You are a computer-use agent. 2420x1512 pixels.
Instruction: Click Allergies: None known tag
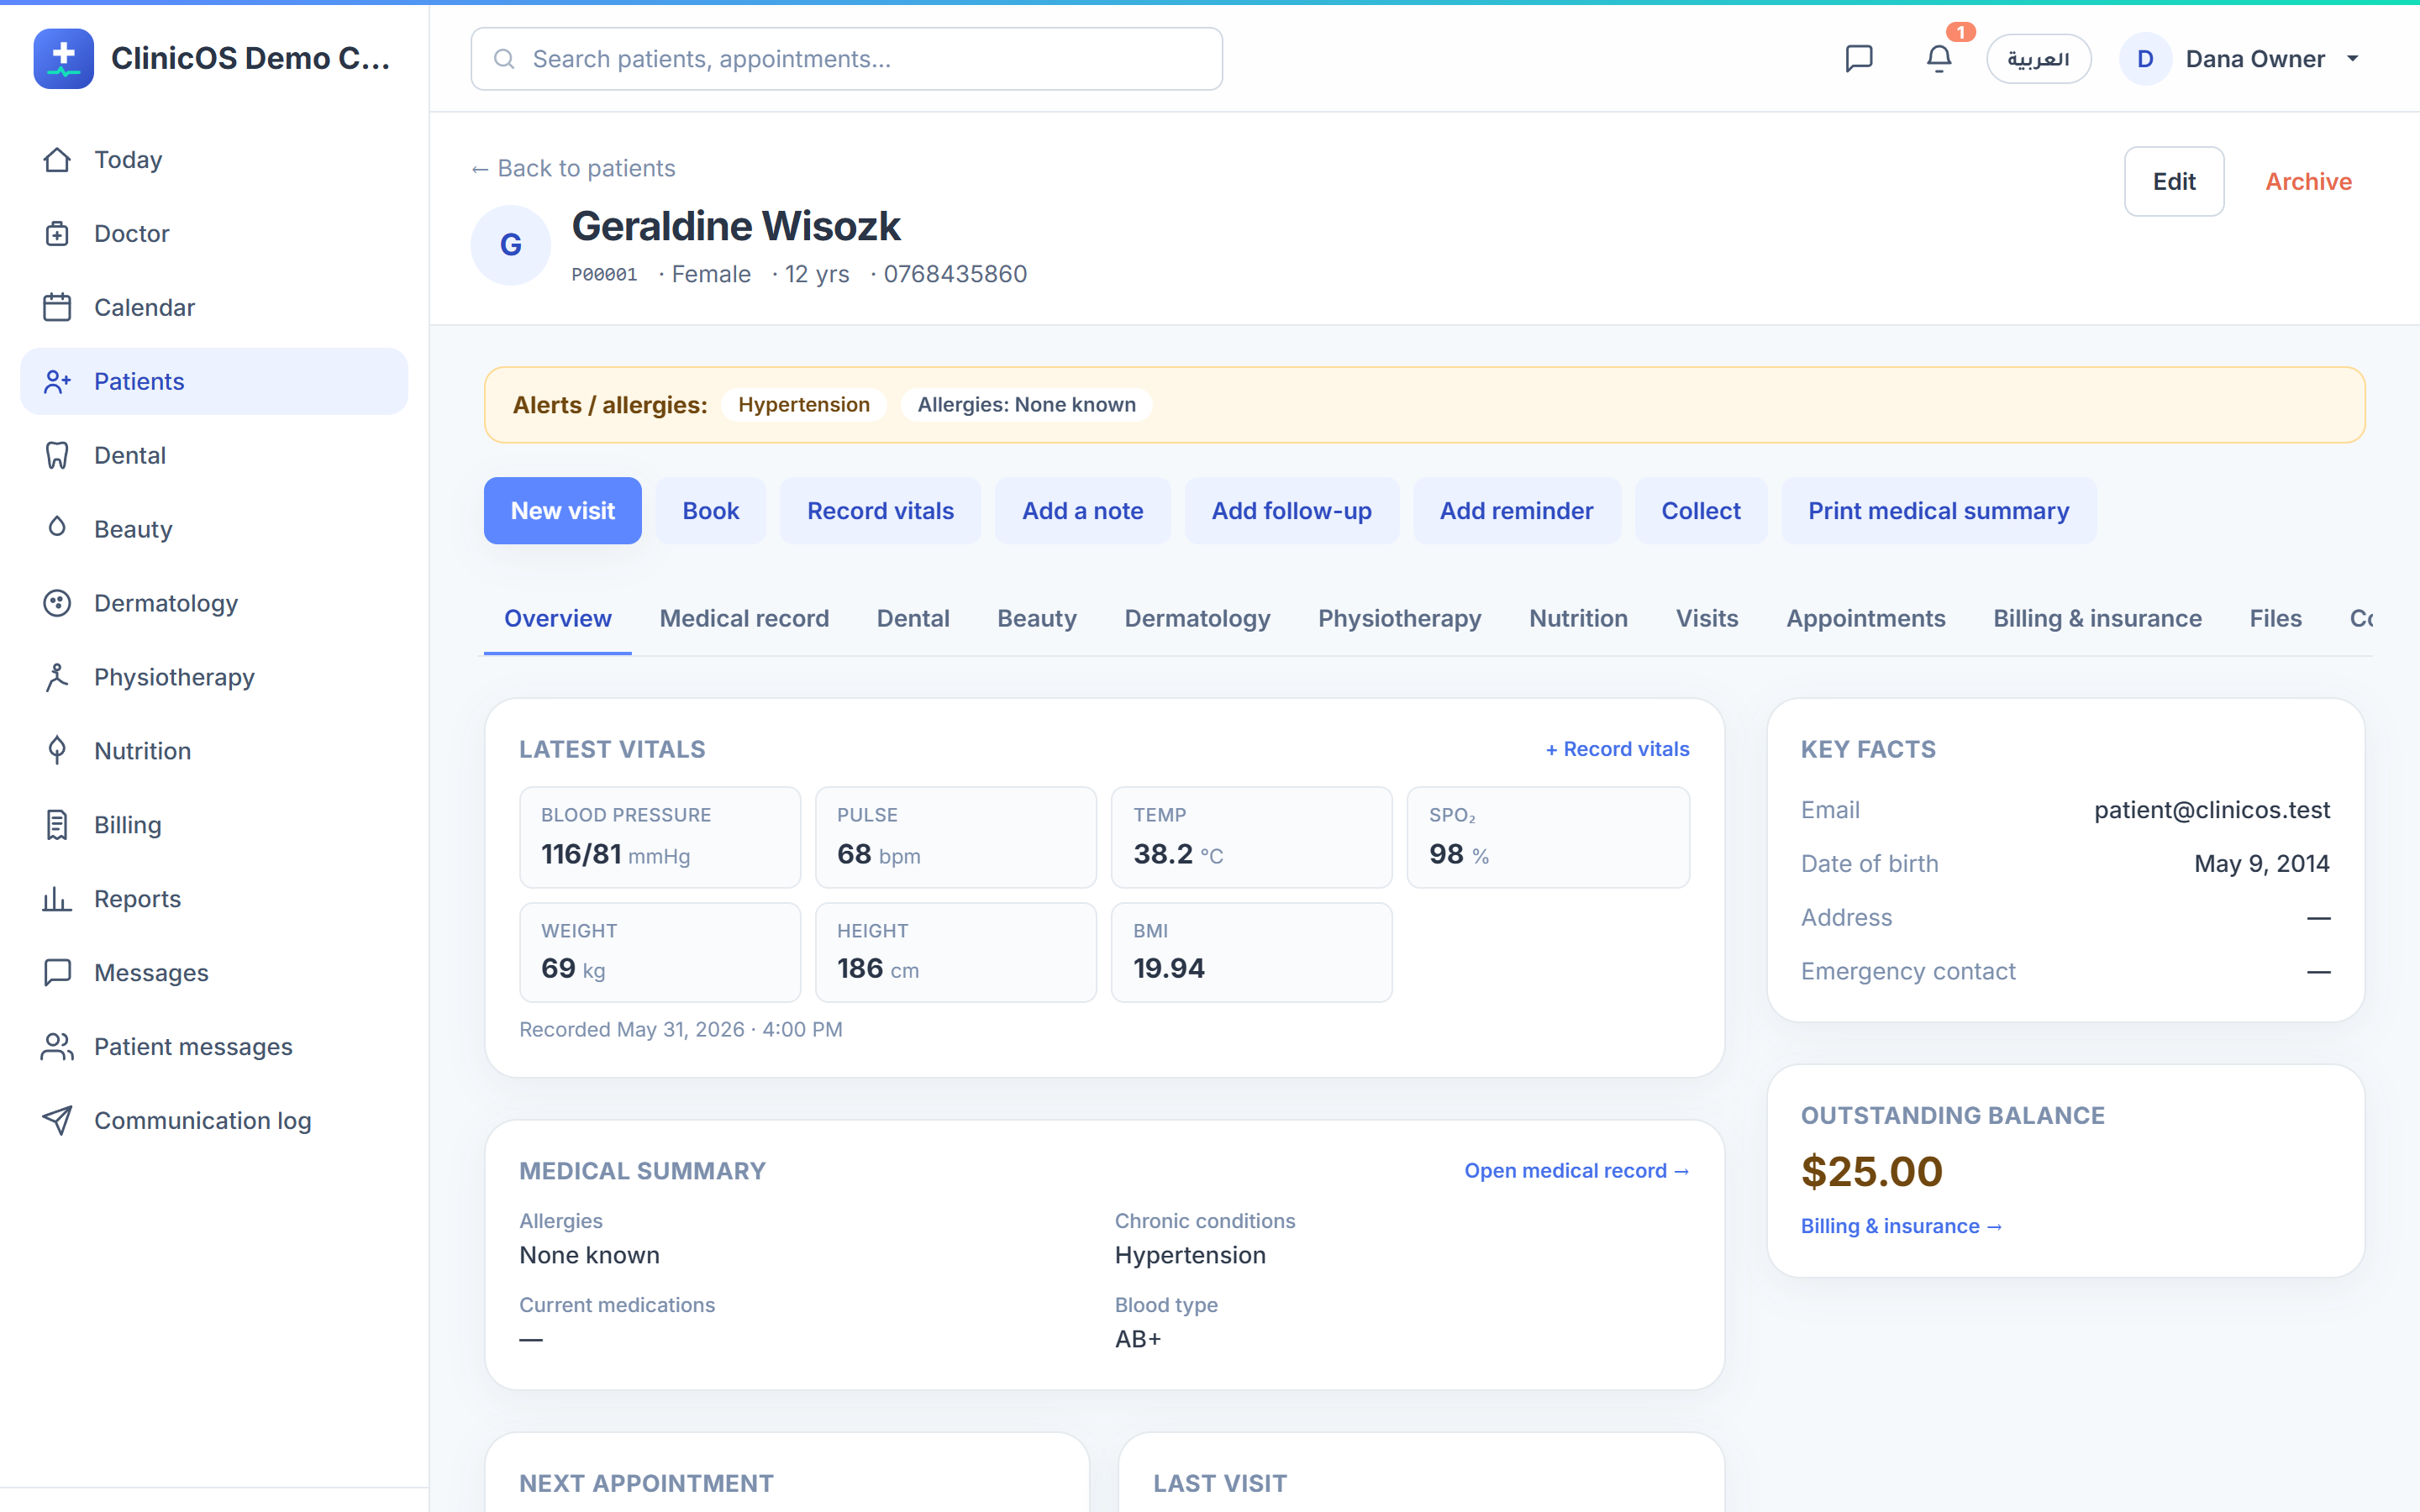coord(1026,405)
